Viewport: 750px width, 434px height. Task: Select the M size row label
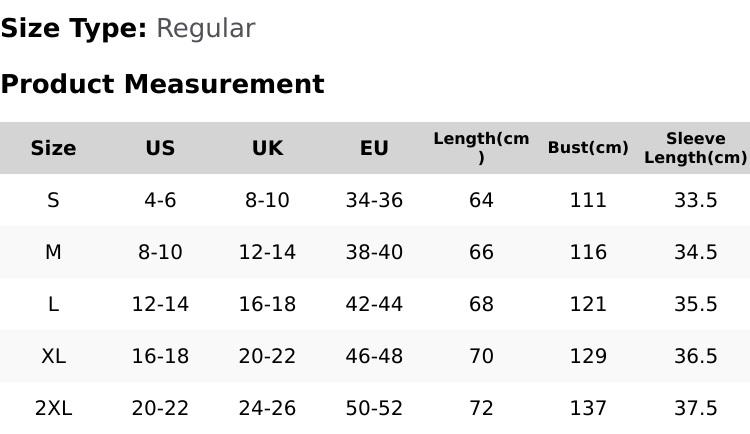point(53,252)
